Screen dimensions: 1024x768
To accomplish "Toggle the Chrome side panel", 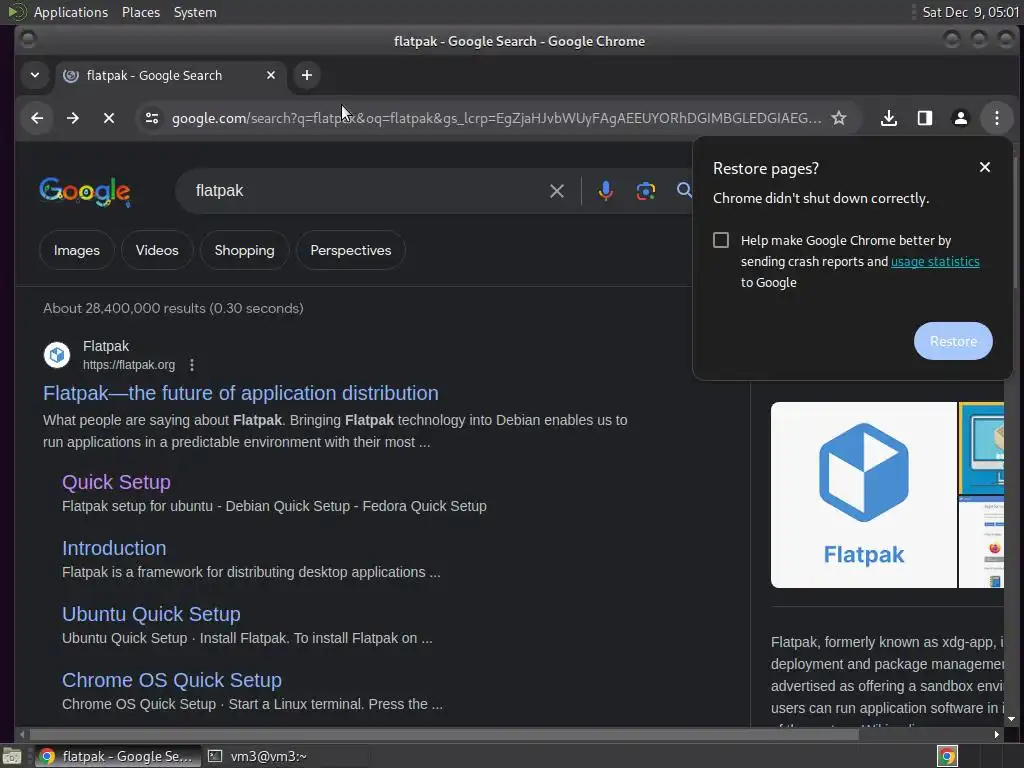I will pos(925,118).
